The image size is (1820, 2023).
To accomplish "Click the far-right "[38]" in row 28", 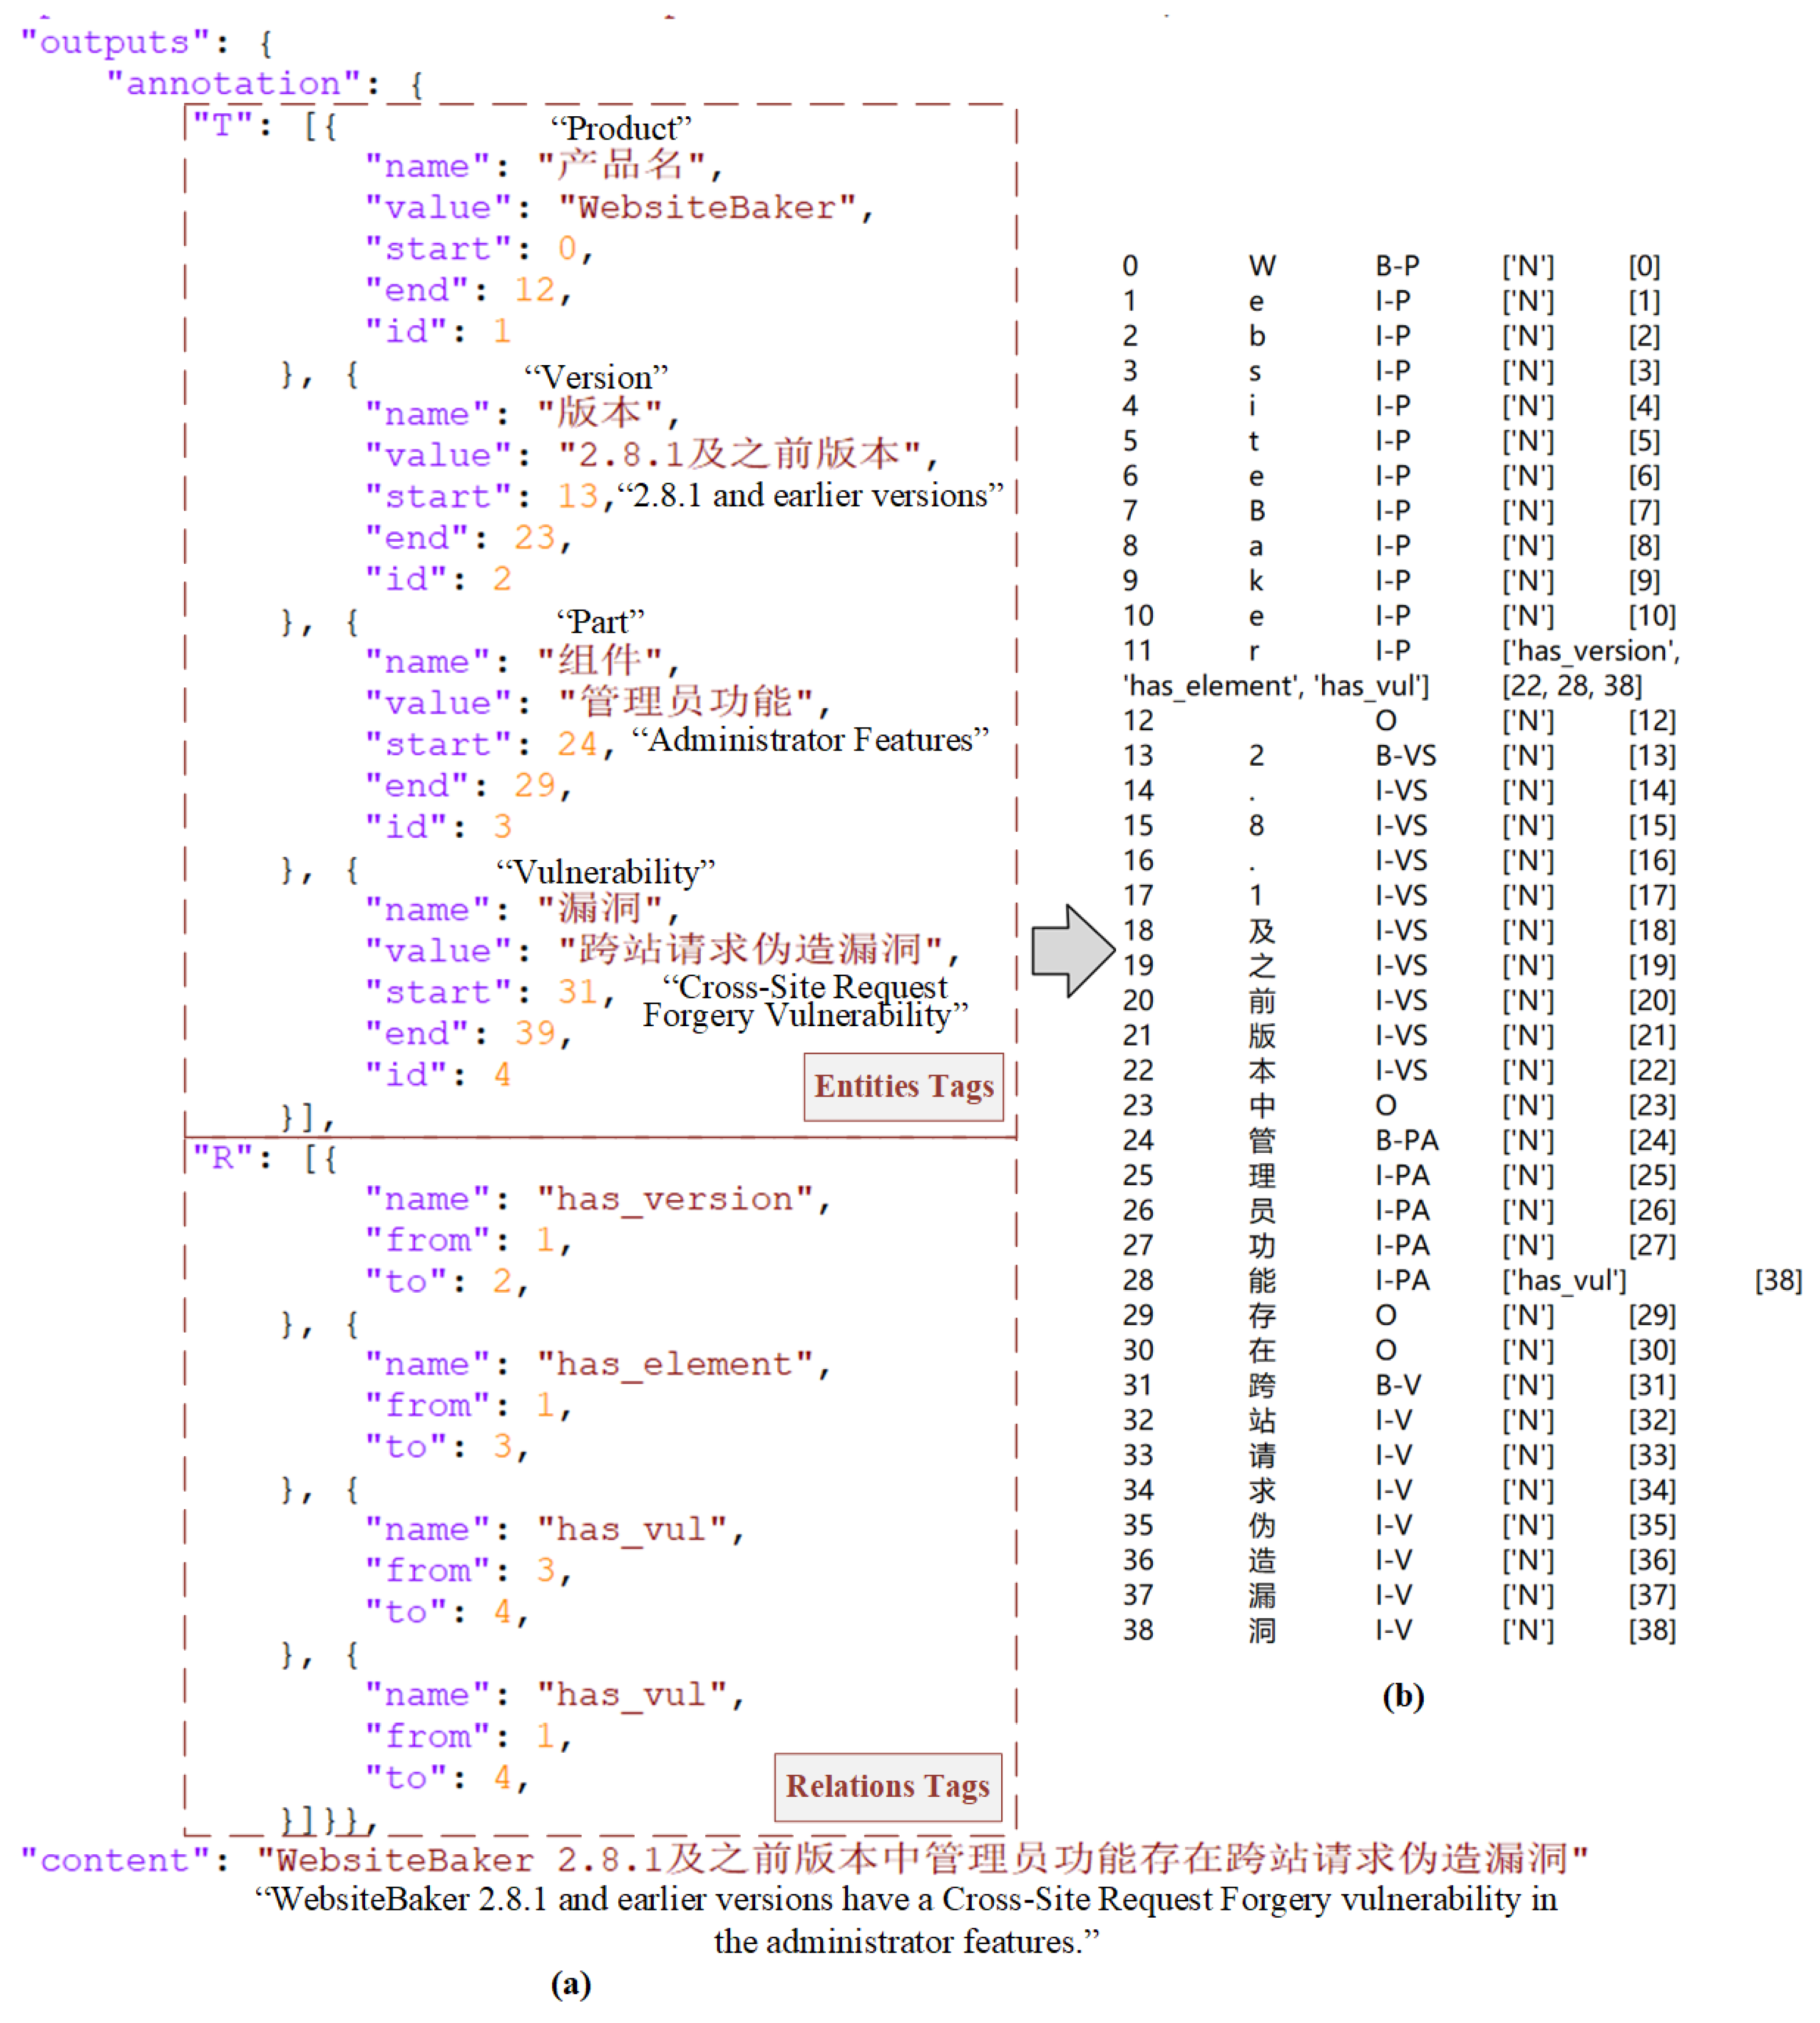I will coord(1778,1280).
